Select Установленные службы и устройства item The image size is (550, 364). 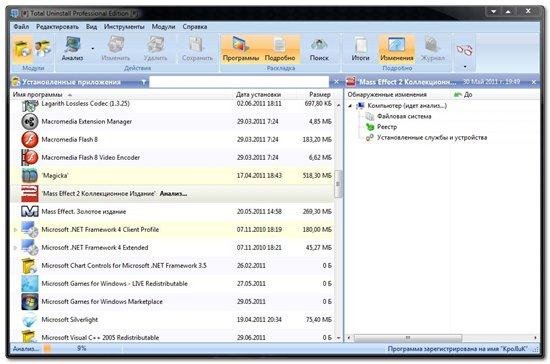432,137
